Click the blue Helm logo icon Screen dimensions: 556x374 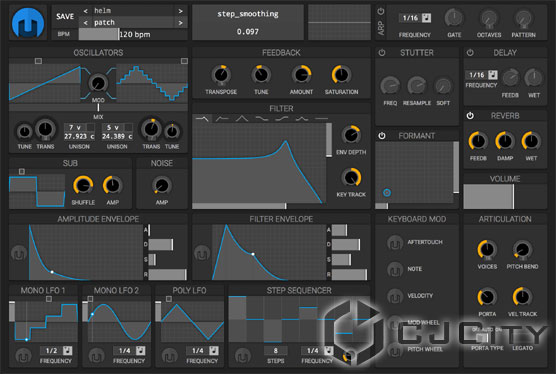28,23
